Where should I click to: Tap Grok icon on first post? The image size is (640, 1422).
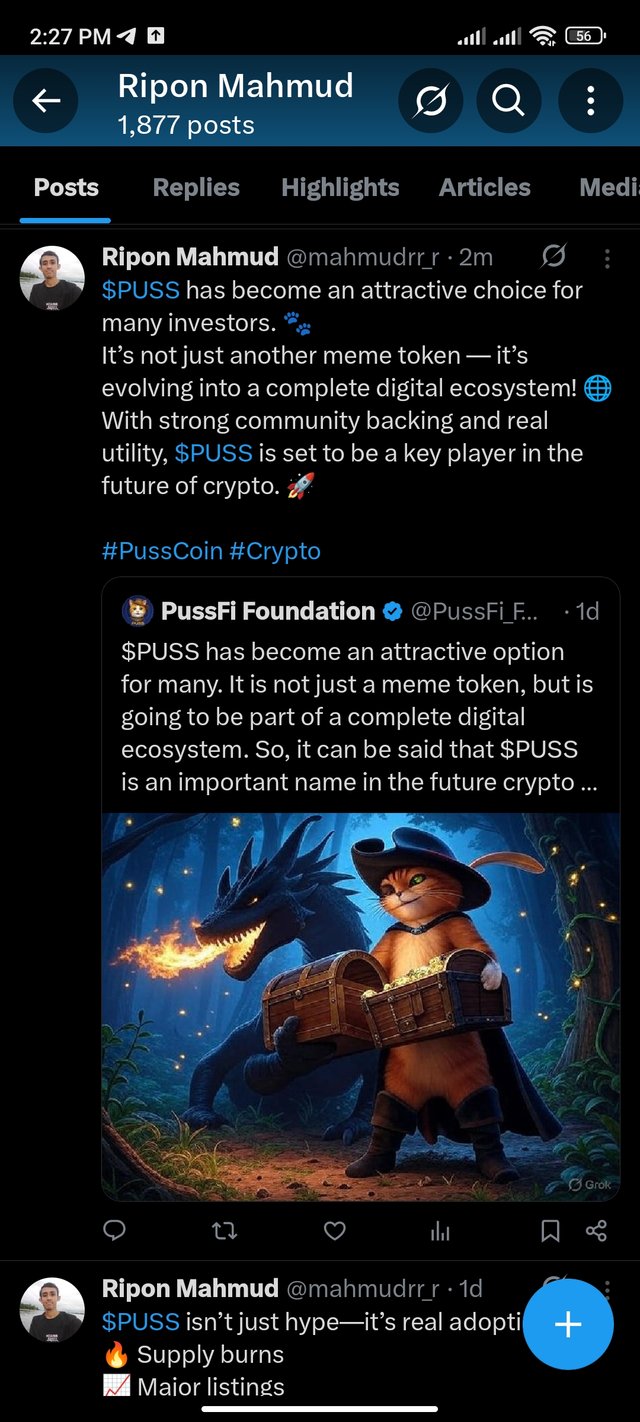[553, 257]
